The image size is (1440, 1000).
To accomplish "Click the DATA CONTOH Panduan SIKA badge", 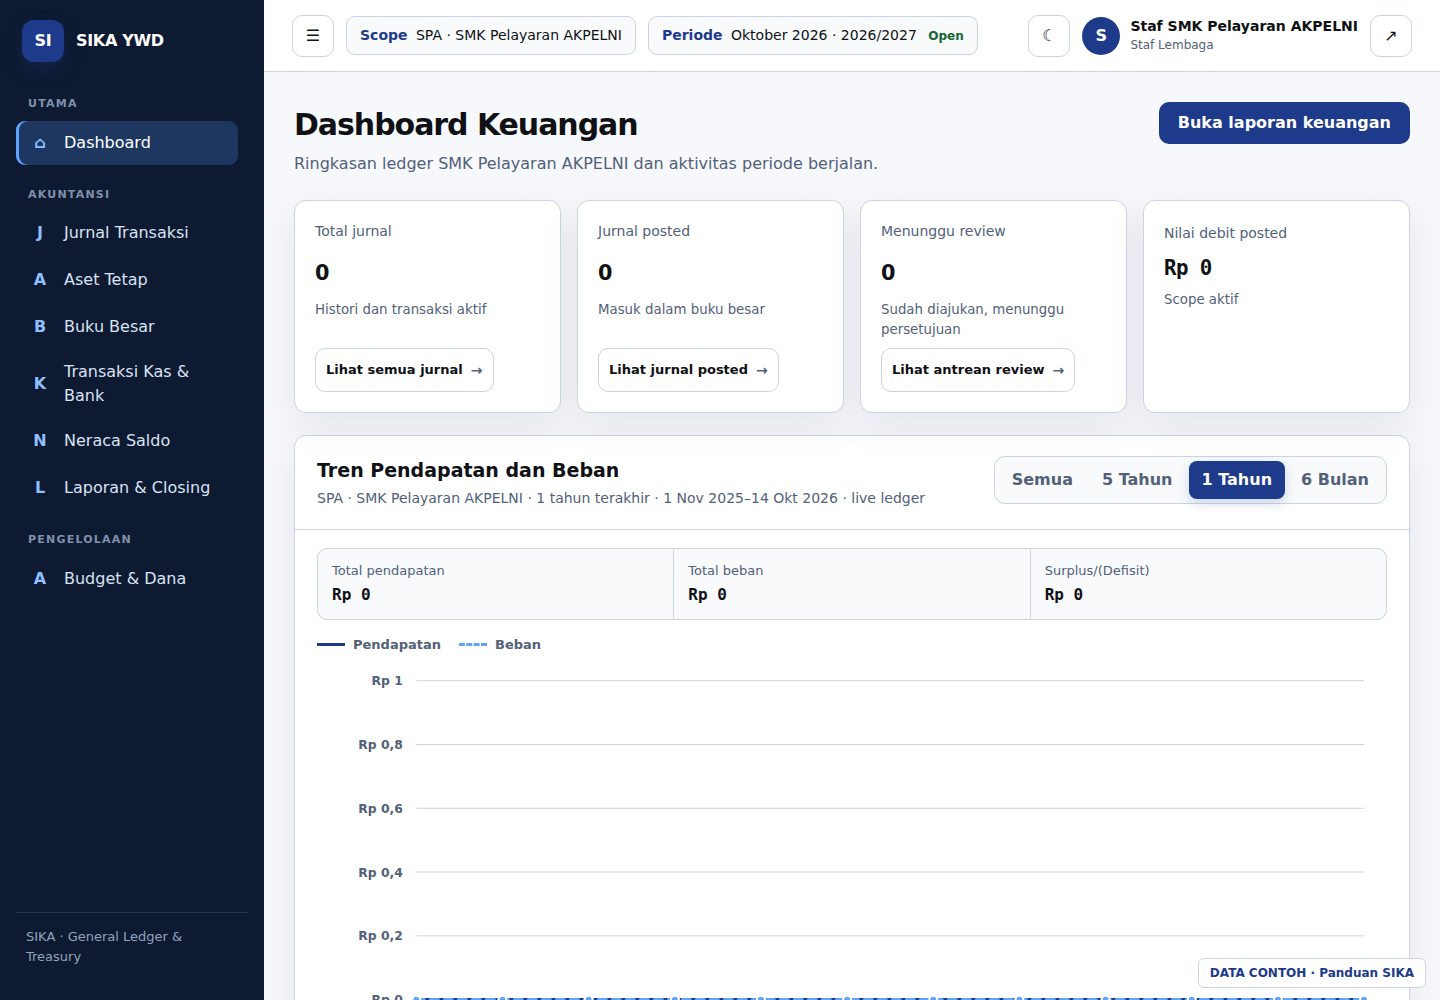I will tap(1312, 973).
